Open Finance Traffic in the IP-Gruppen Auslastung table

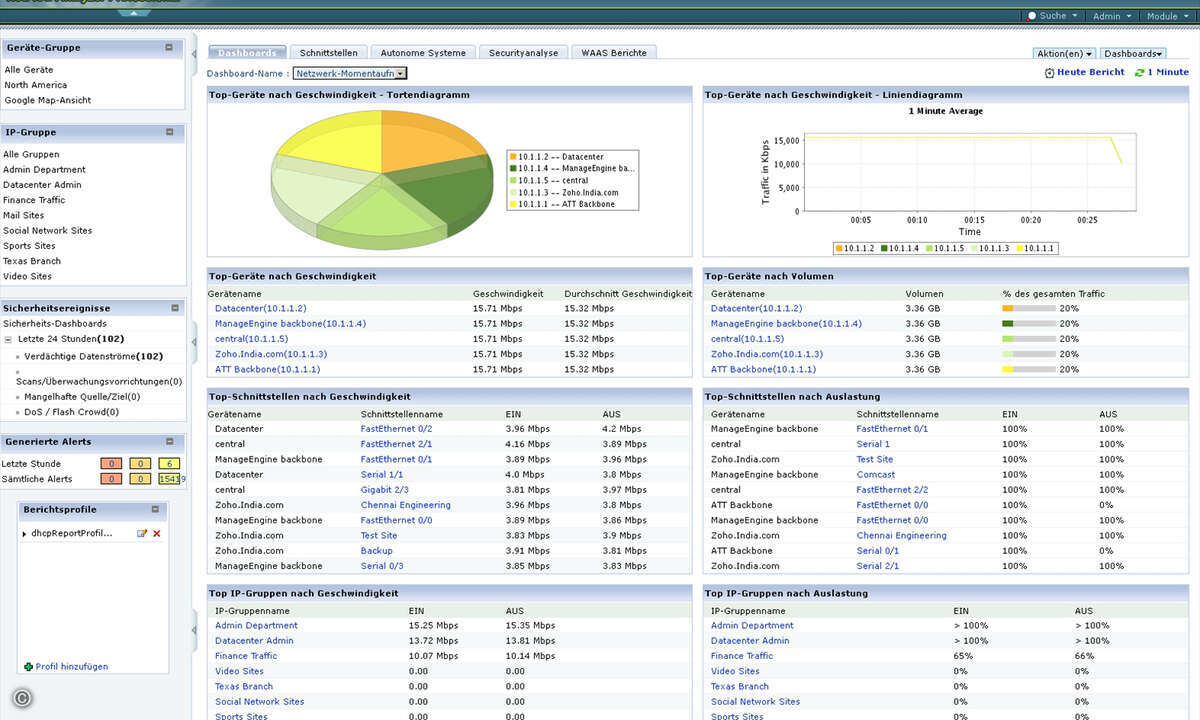click(742, 656)
